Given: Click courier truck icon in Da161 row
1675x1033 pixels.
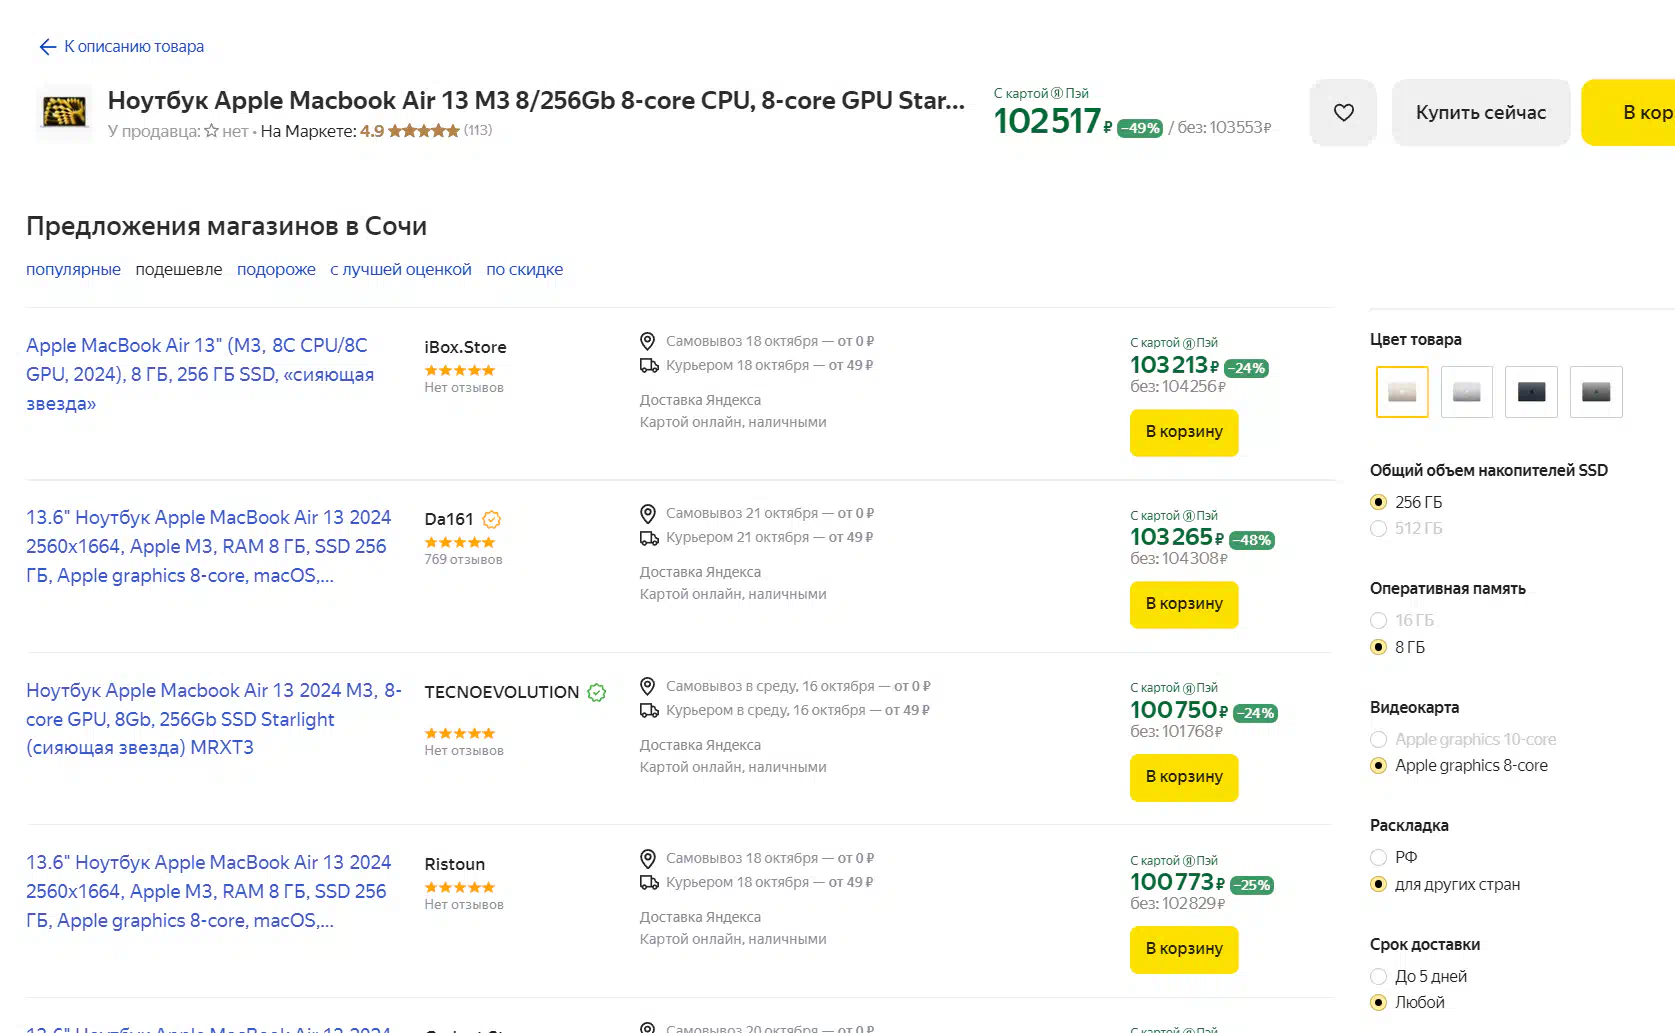Looking at the screenshot, I should coord(649,538).
